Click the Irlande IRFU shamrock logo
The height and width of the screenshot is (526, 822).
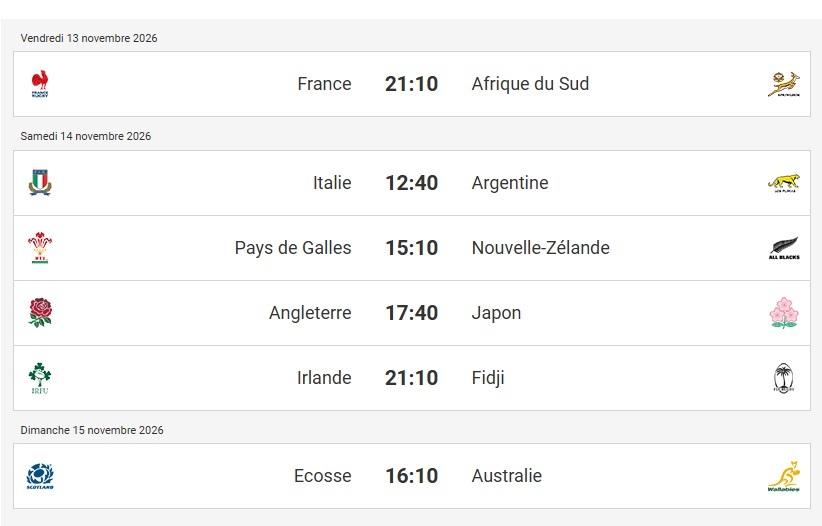(40, 378)
